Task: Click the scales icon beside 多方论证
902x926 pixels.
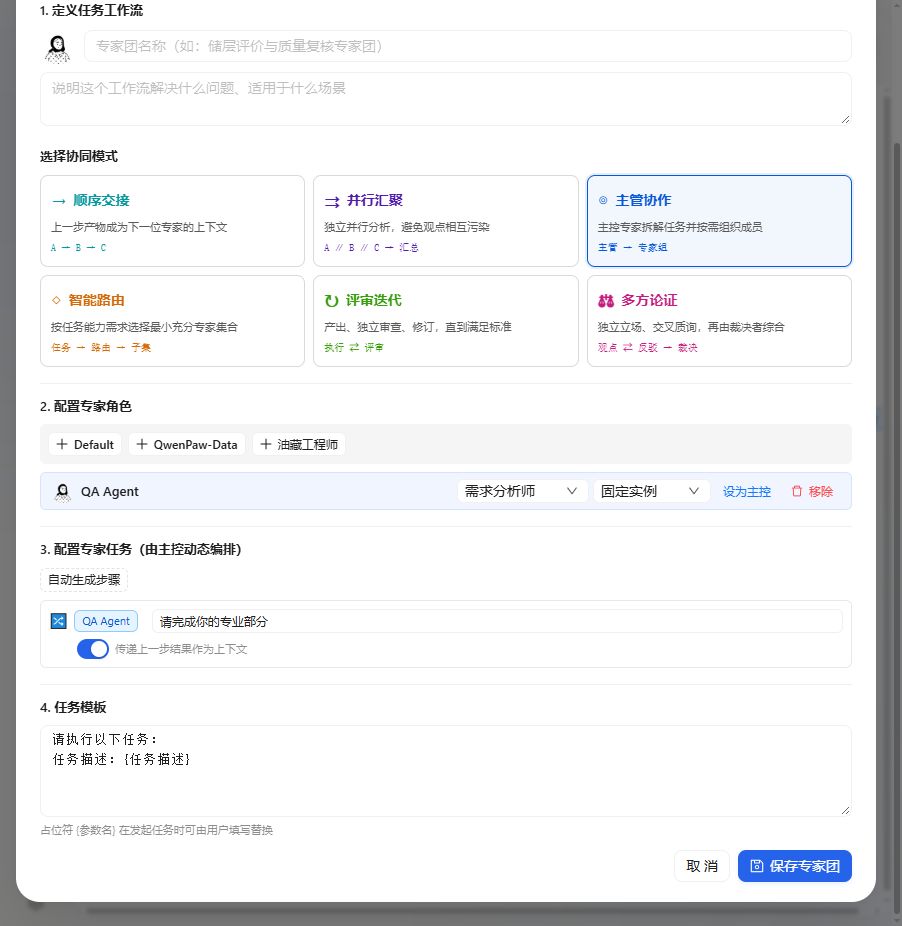Action: pos(606,301)
